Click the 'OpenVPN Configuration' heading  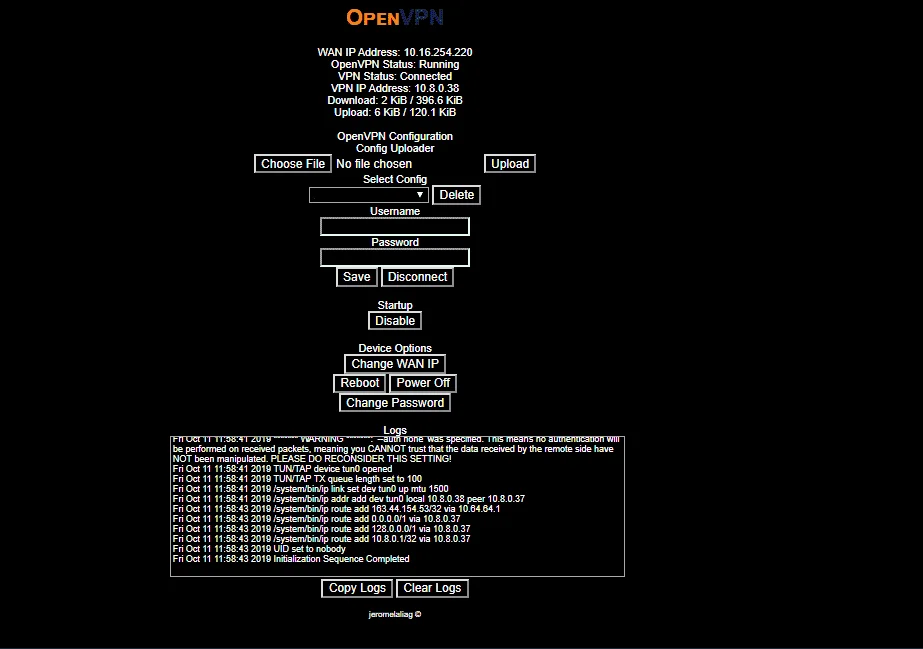395,137
